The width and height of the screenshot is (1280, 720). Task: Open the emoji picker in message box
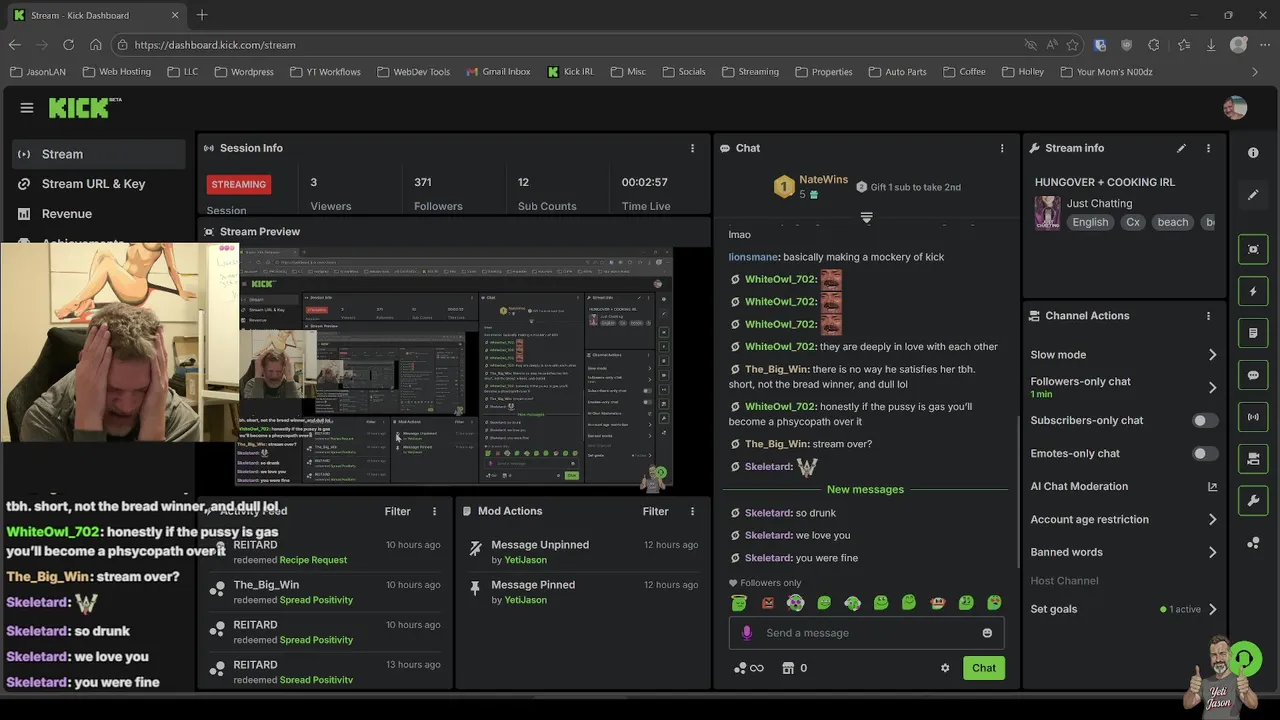point(987,633)
